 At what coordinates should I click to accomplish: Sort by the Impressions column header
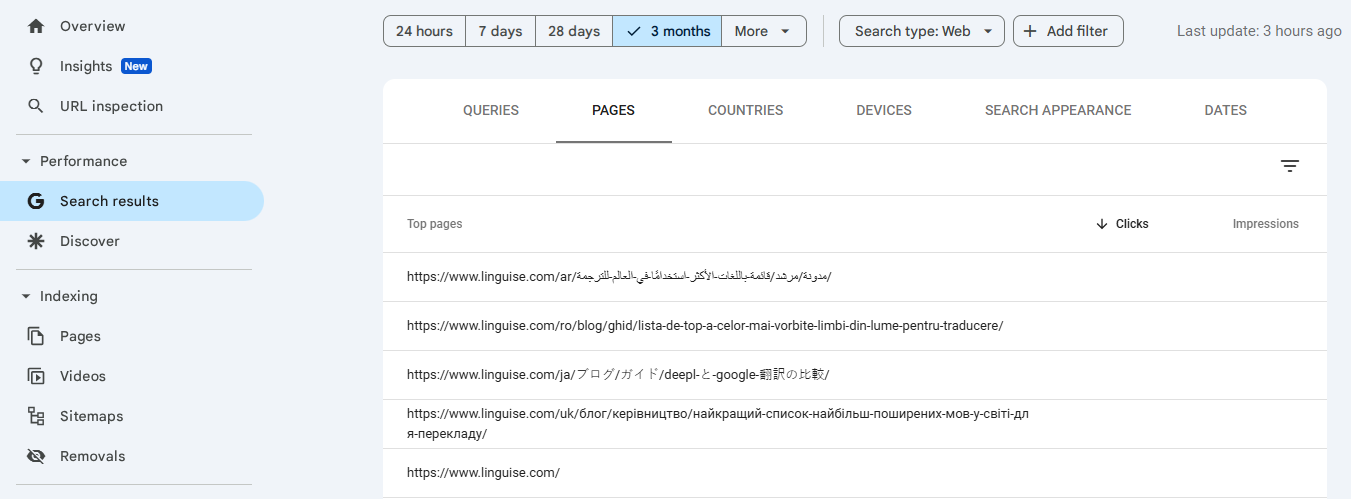(x=1265, y=224)
